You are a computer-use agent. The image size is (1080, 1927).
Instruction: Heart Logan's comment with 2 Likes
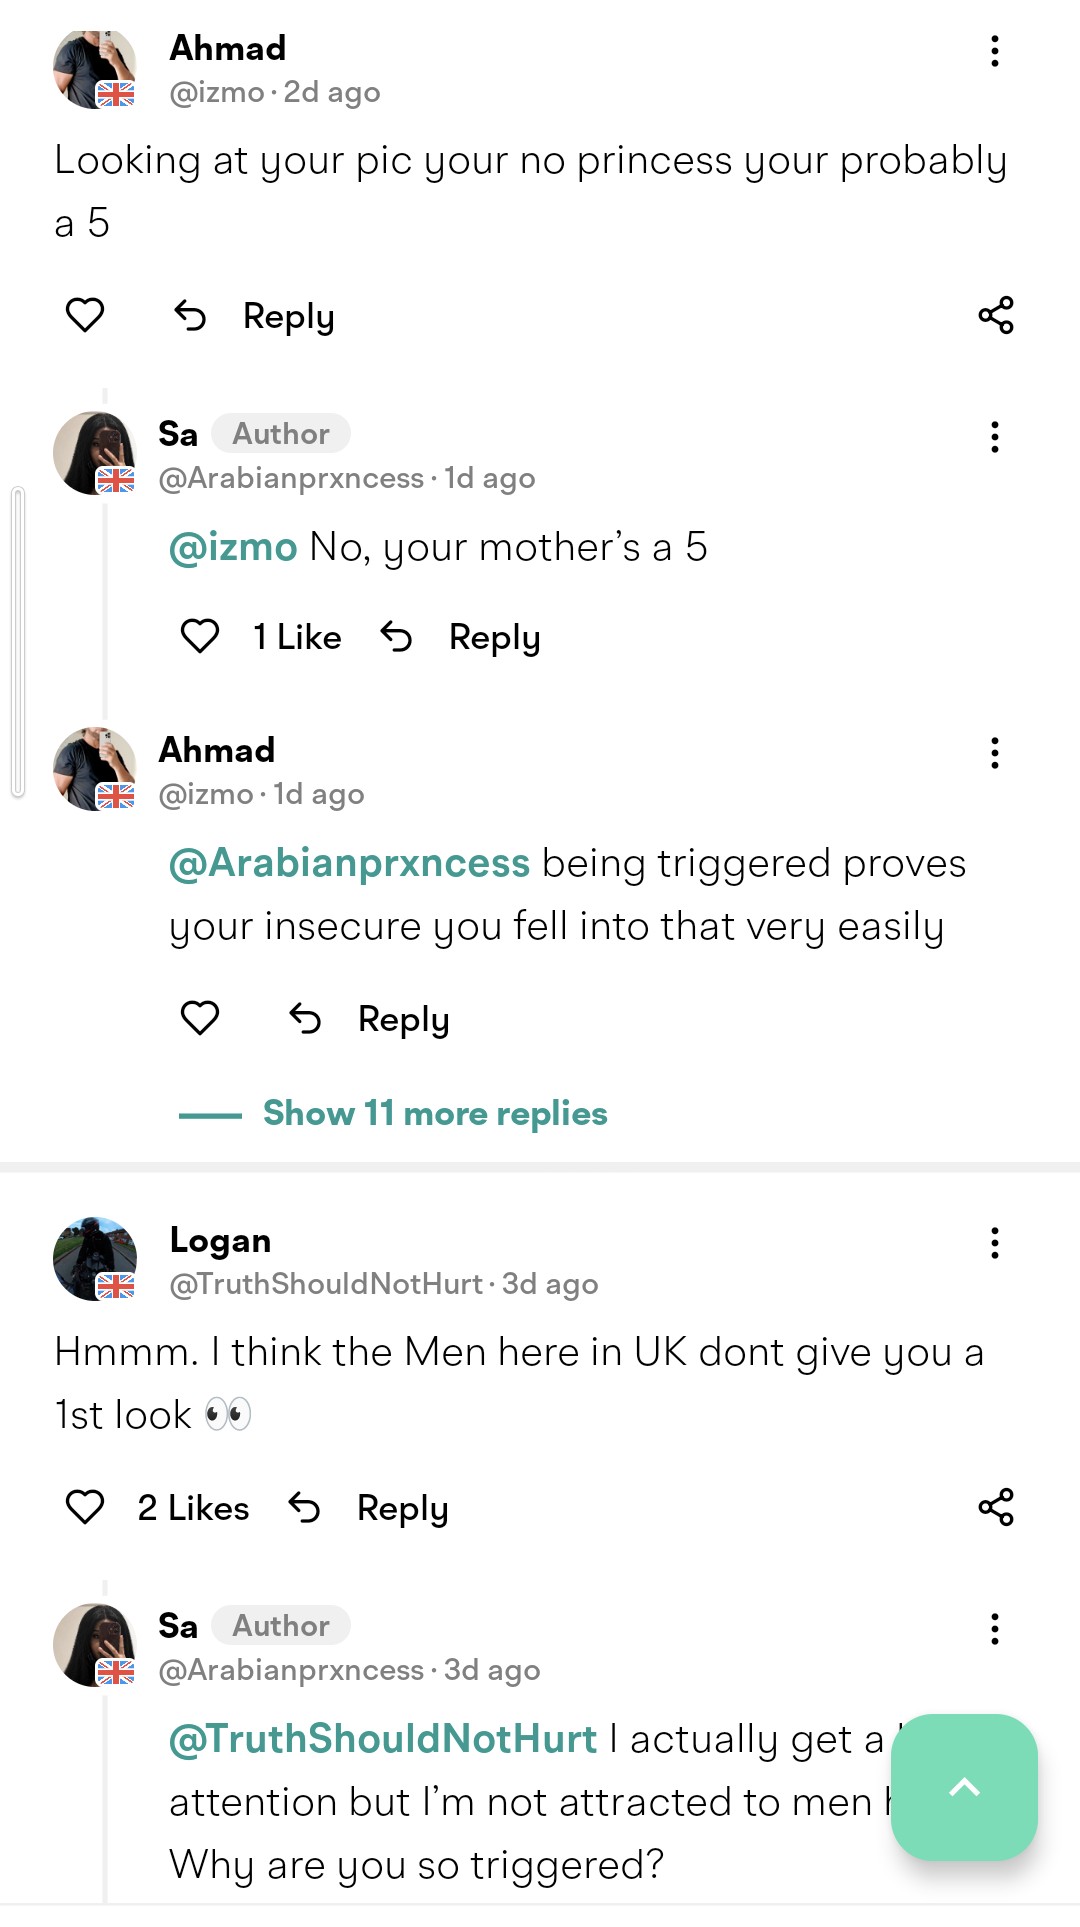point(85,1507)
